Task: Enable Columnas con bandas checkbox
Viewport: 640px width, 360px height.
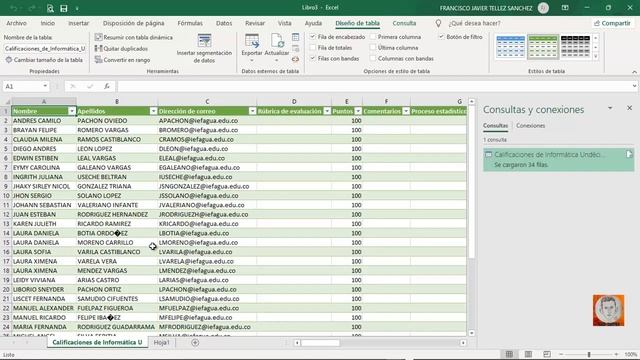Action: point(373,58)
